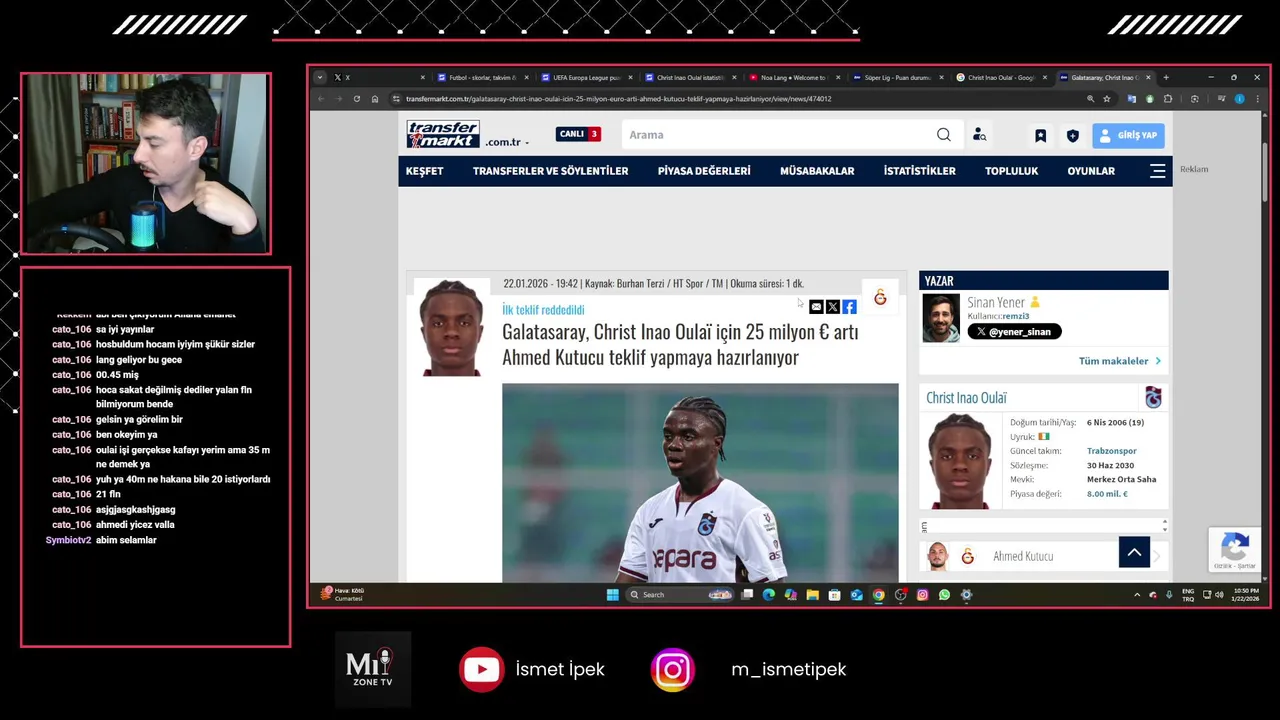The image size is (1280, 720).
Task: Click the Galatasaray crest beside headline
Action: [x=880, y=297]
